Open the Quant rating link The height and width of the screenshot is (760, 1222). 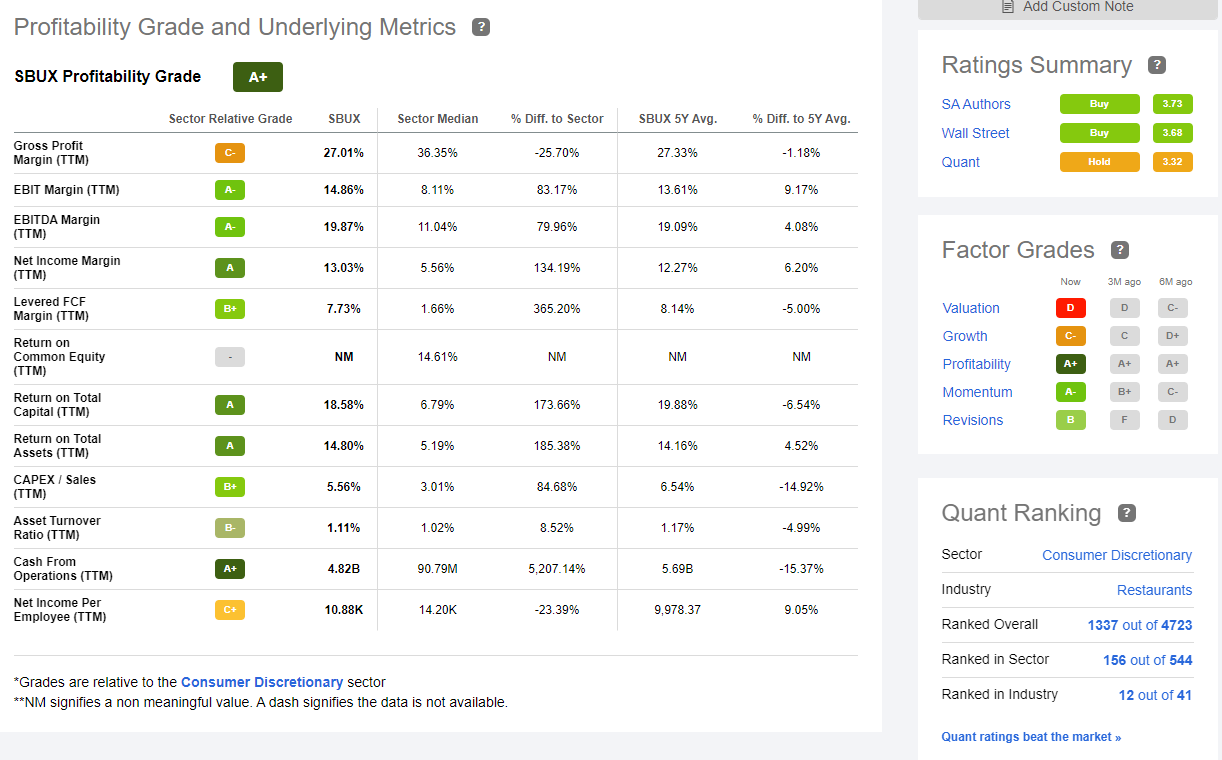tap(960, 162)
